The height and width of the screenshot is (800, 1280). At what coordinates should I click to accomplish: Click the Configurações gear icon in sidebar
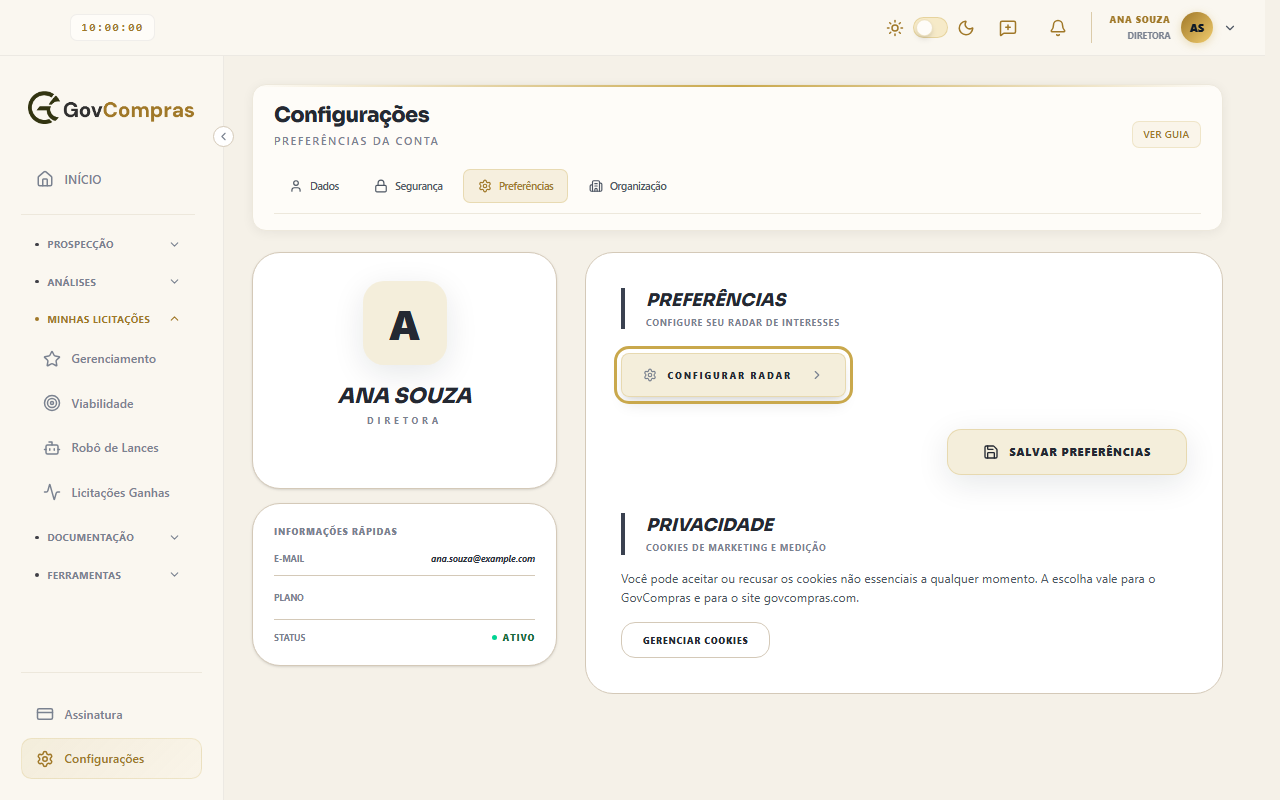tap(45, 759)
